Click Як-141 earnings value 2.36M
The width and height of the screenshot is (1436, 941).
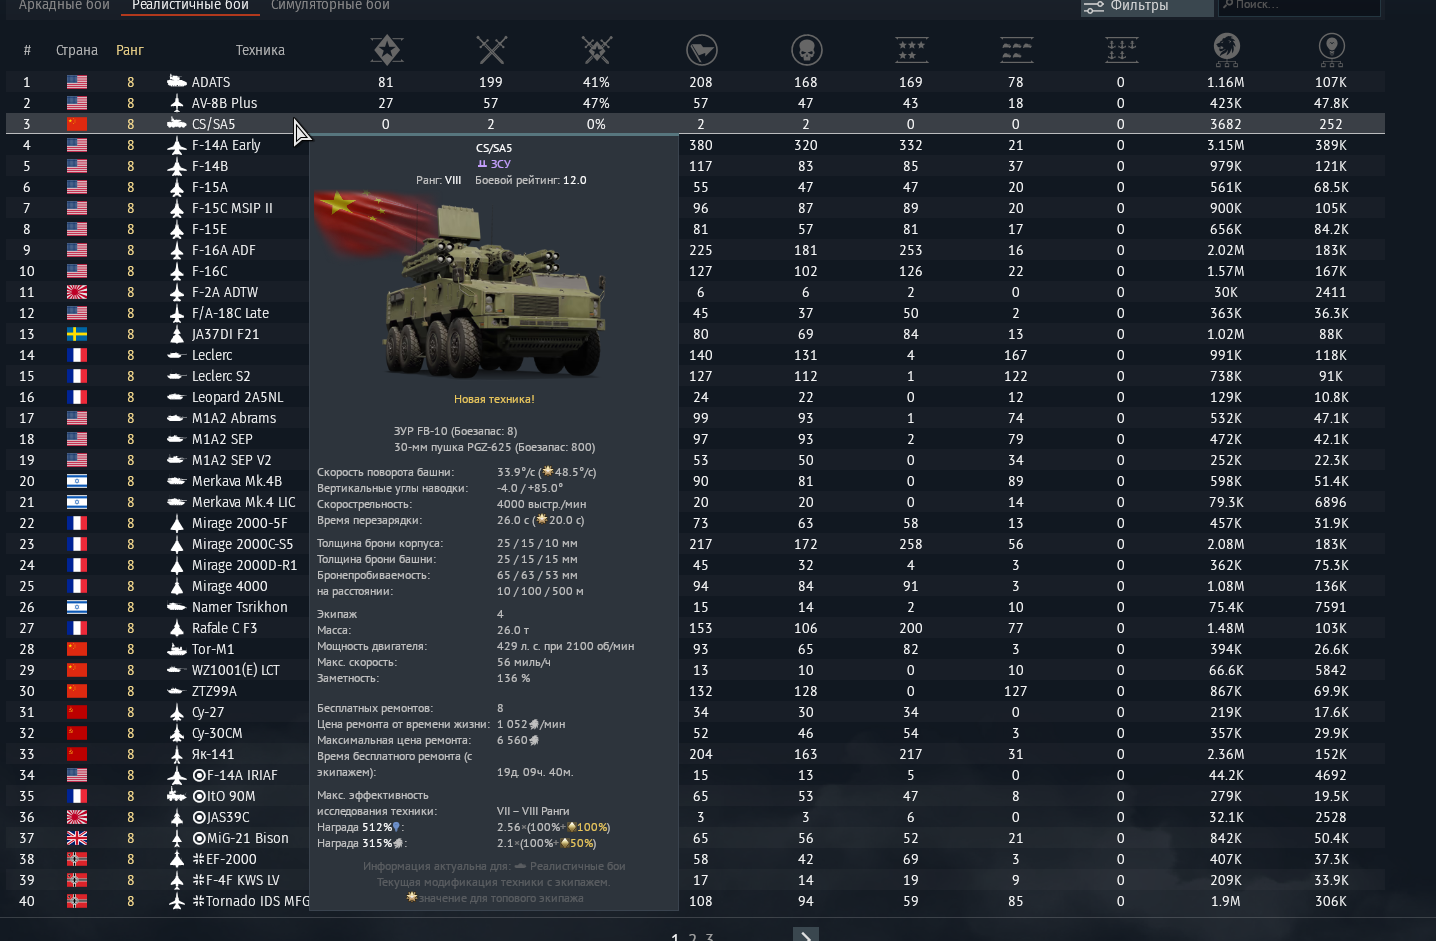[x=1226, y=754]
